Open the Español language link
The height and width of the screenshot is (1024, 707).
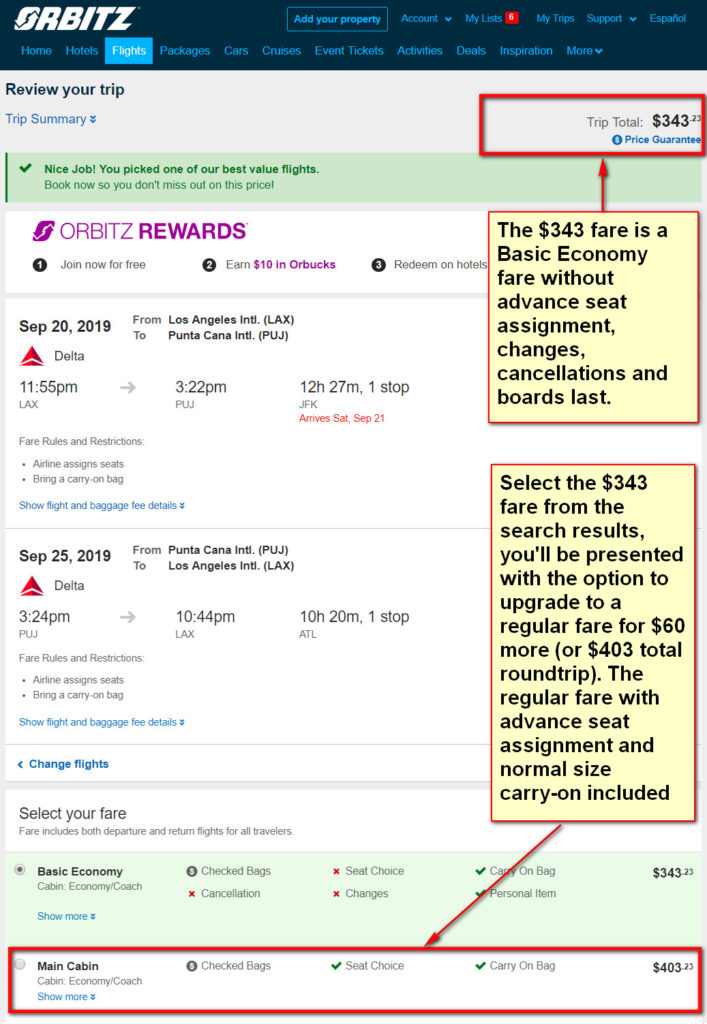[667, 18]
